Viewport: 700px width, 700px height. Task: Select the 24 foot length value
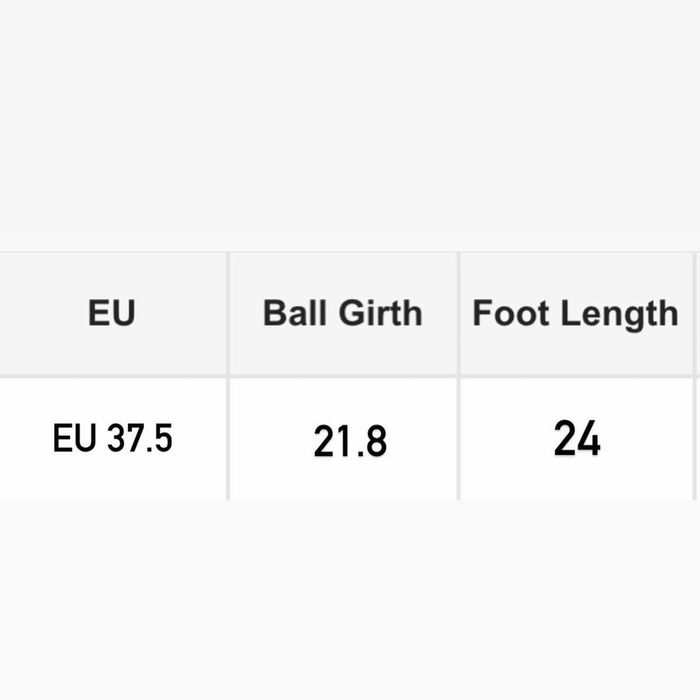coord(577,439)
